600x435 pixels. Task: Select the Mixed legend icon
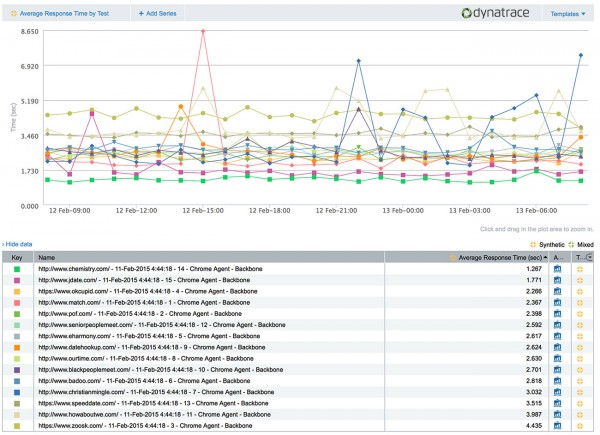pos(571,244)
